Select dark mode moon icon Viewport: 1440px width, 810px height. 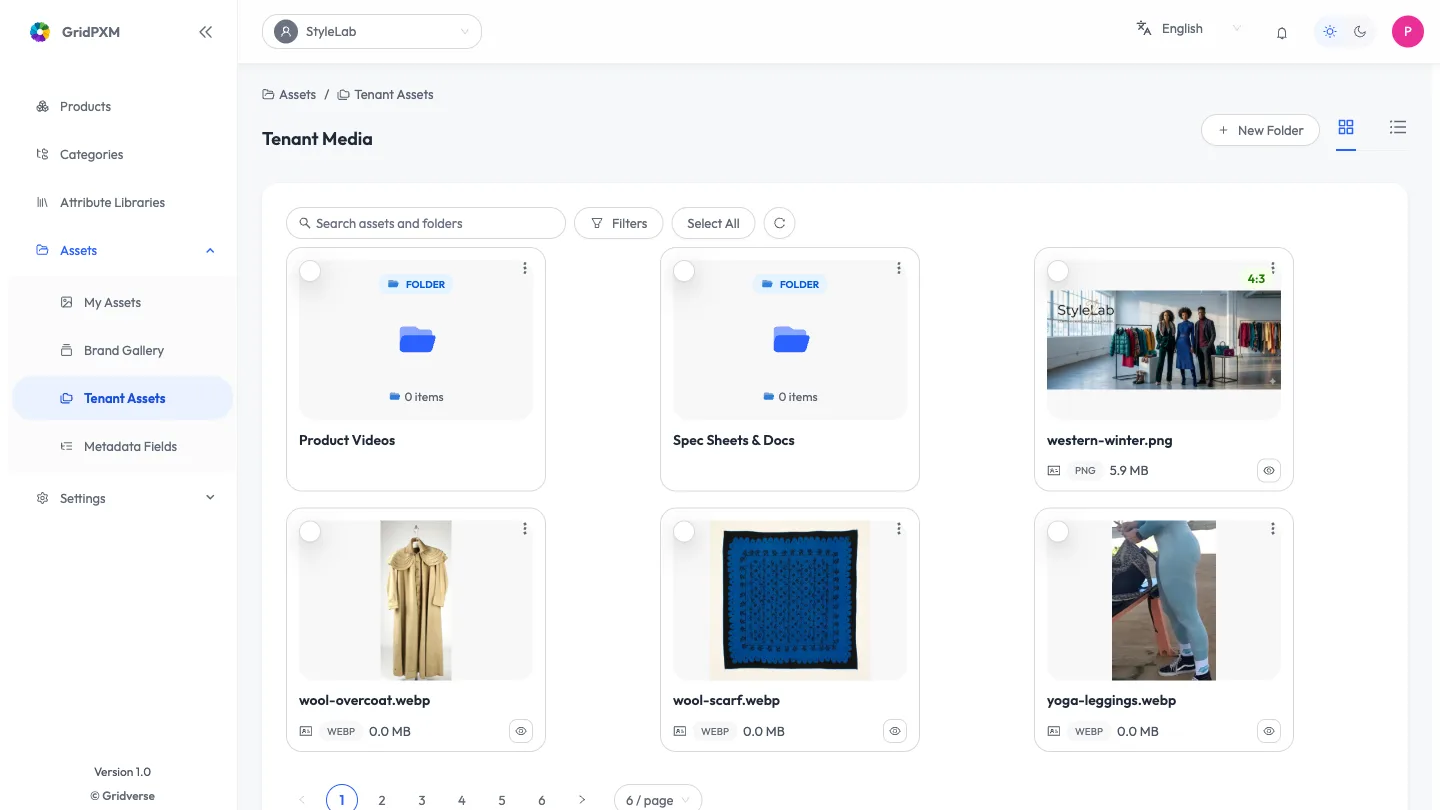pos(1360,31)
